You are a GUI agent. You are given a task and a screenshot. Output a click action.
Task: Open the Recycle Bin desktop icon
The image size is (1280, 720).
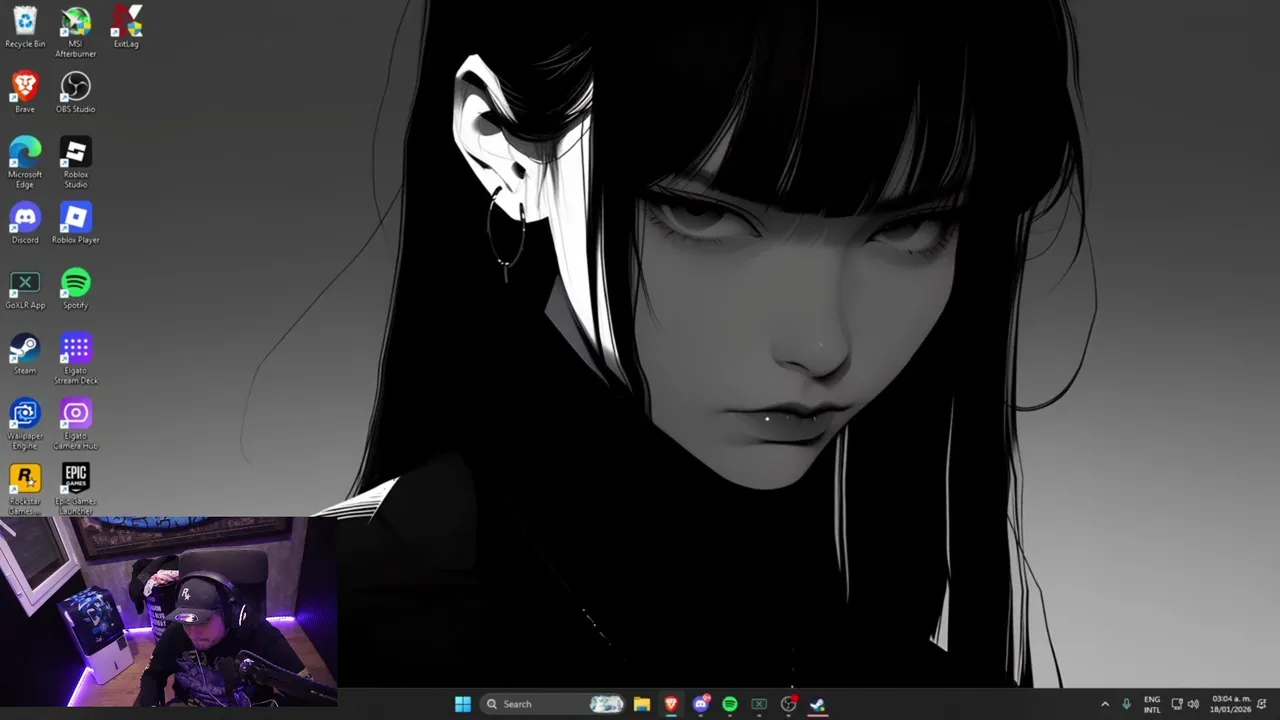coord(25,27)
